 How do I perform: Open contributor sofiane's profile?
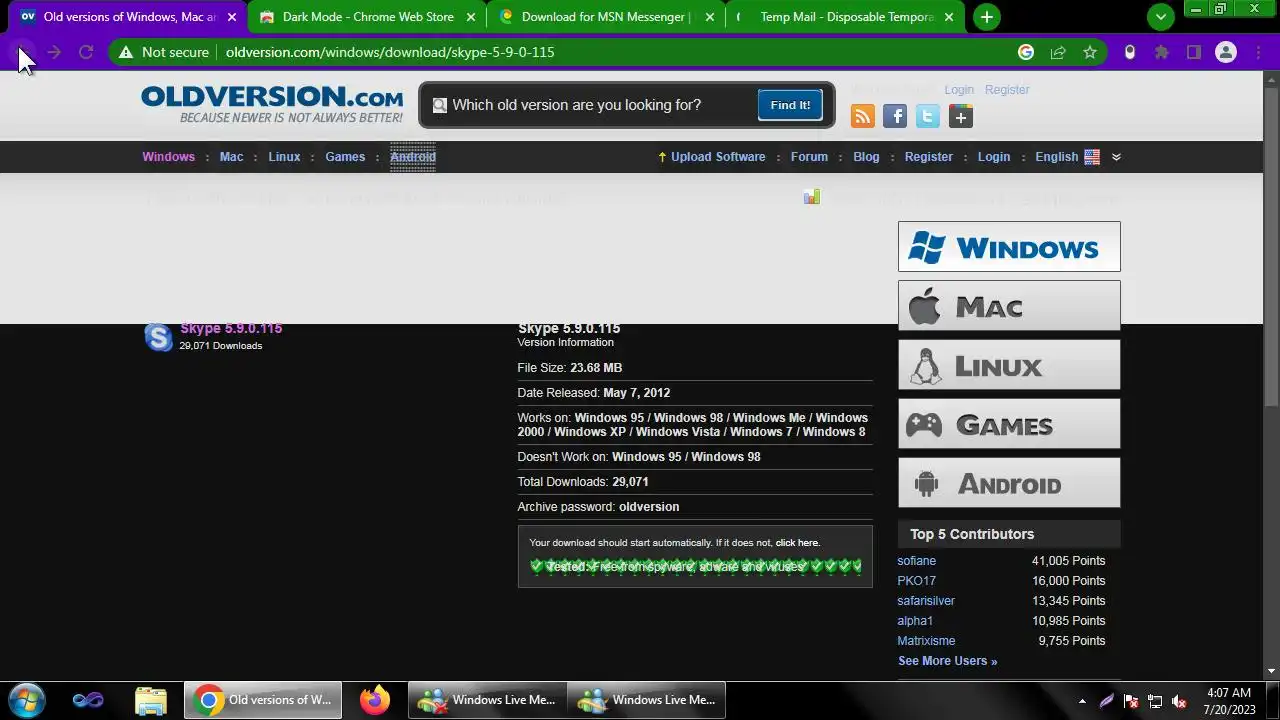(x=917, y=561)
